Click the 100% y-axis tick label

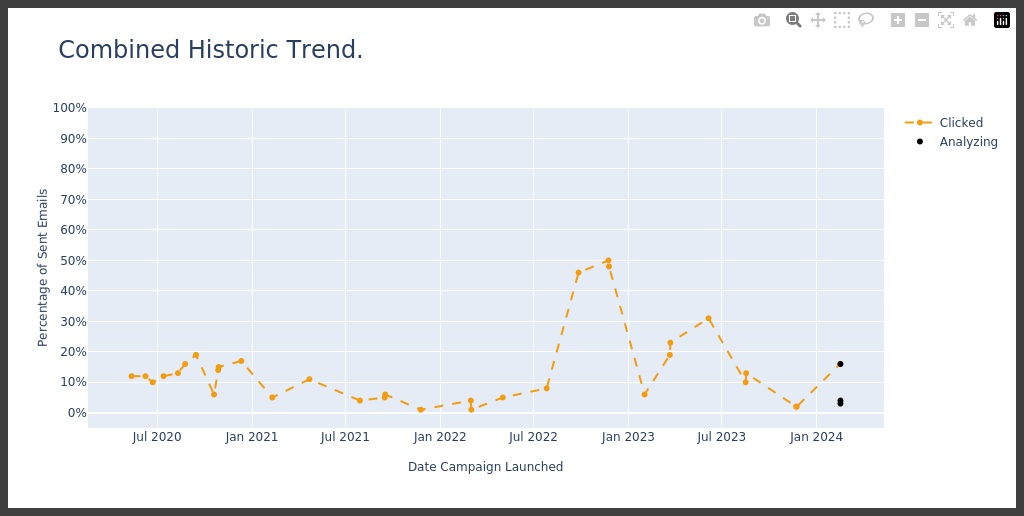pos(69,108)
